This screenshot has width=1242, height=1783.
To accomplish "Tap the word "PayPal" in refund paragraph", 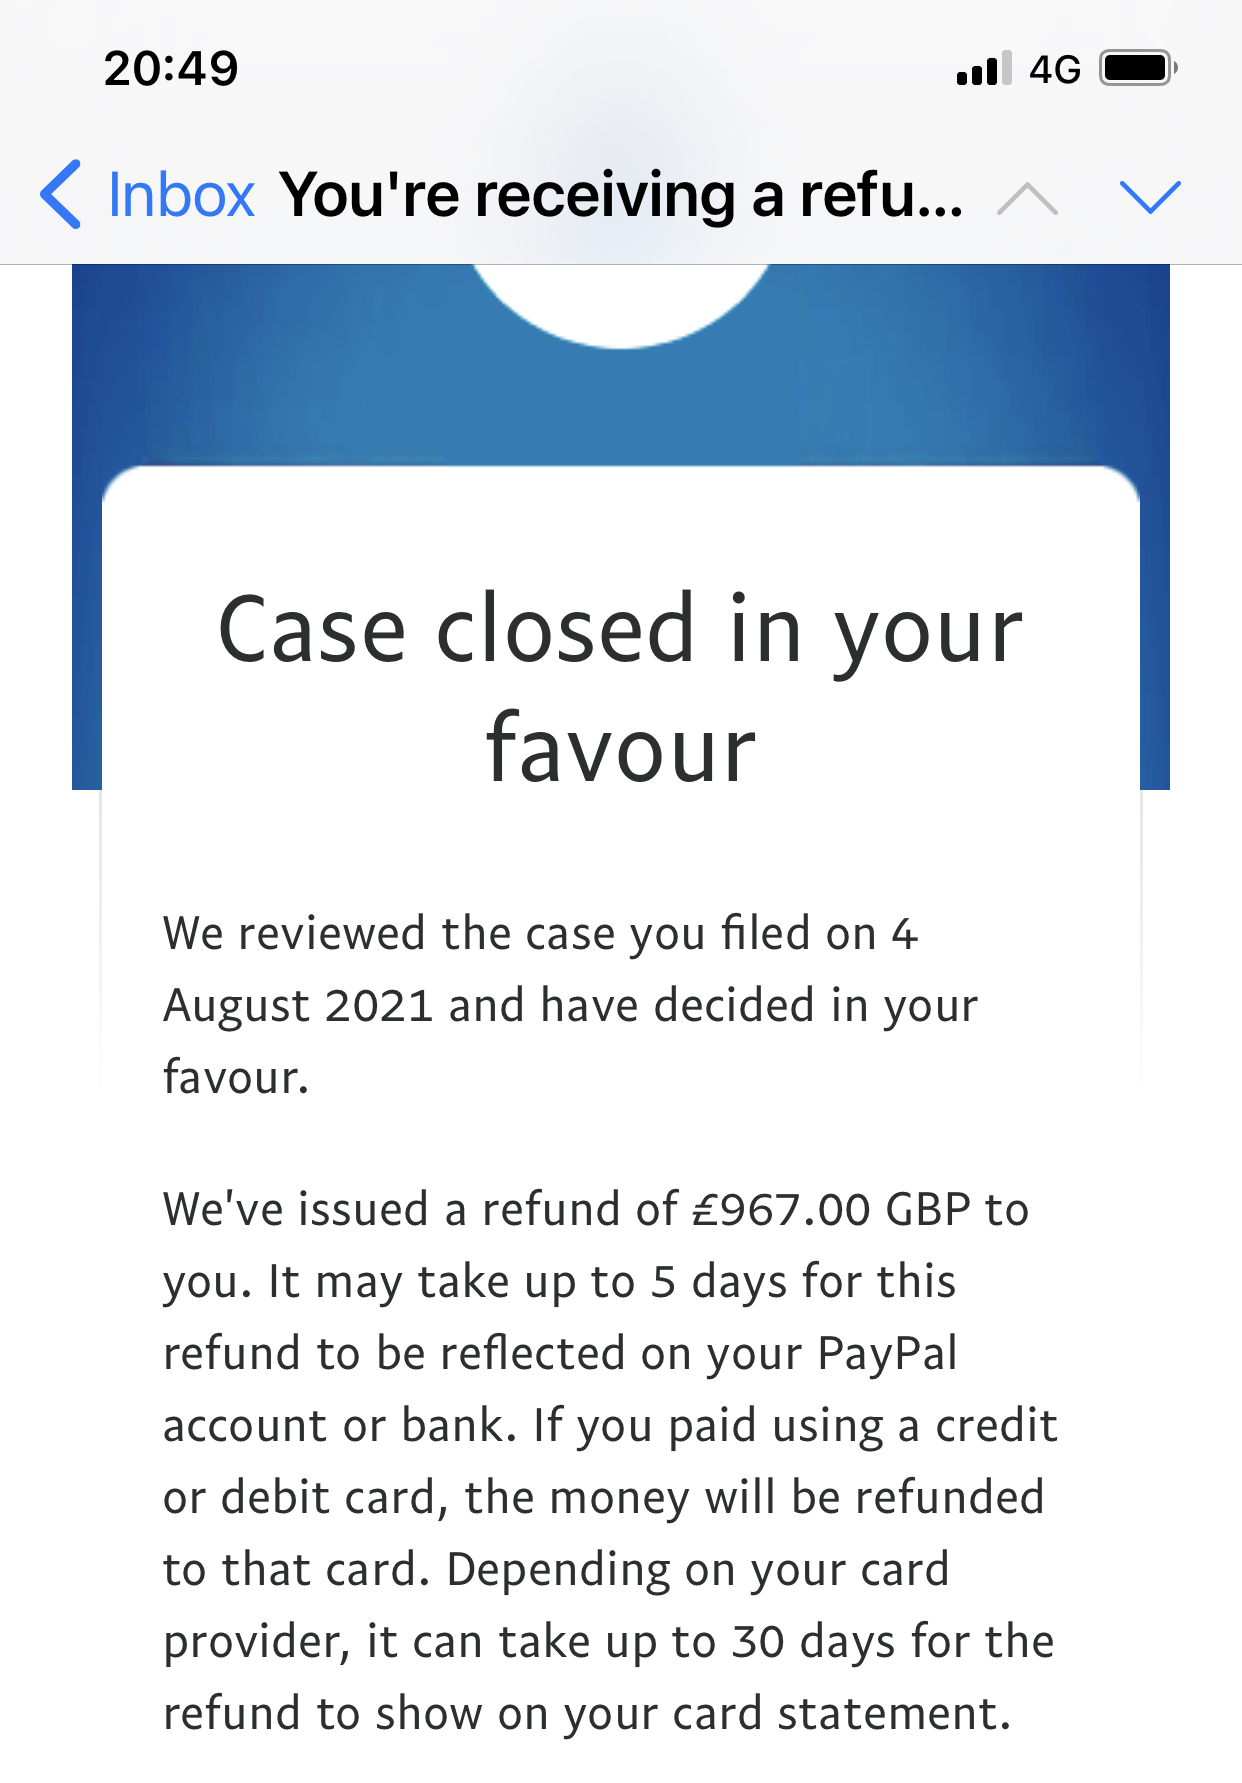I will [888, 1353].
